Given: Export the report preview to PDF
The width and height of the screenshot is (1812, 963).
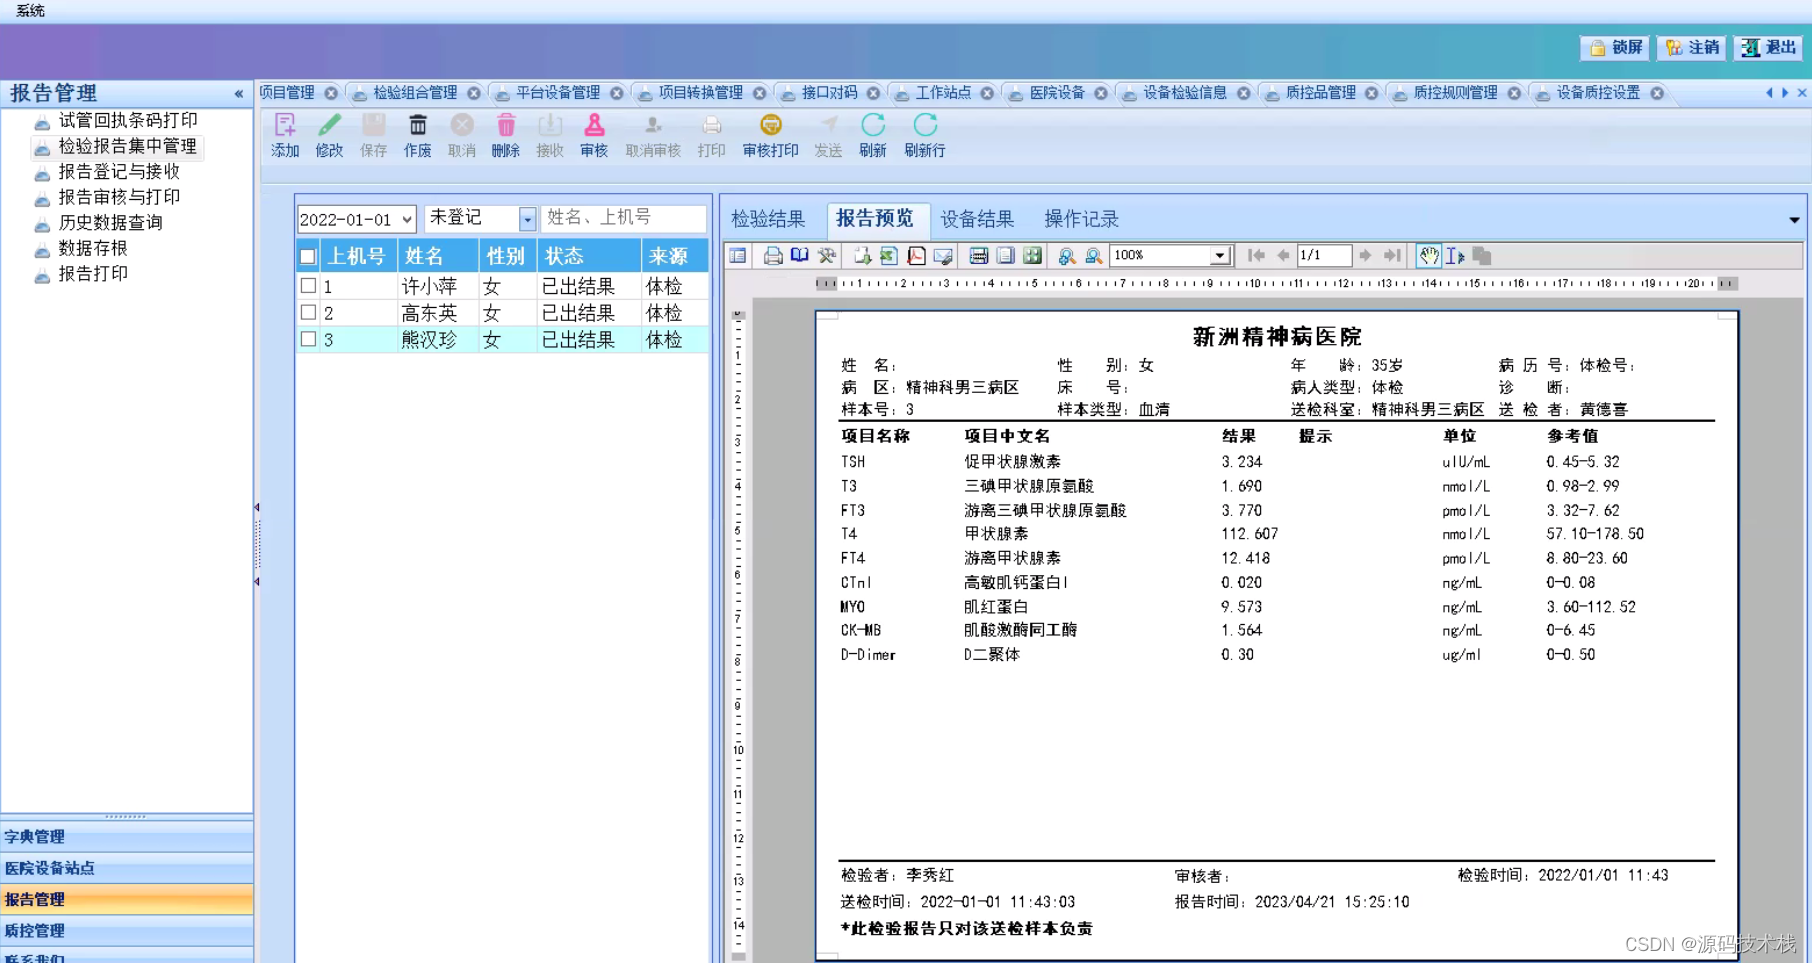Looking at the screenshot, I should point(916,255).
